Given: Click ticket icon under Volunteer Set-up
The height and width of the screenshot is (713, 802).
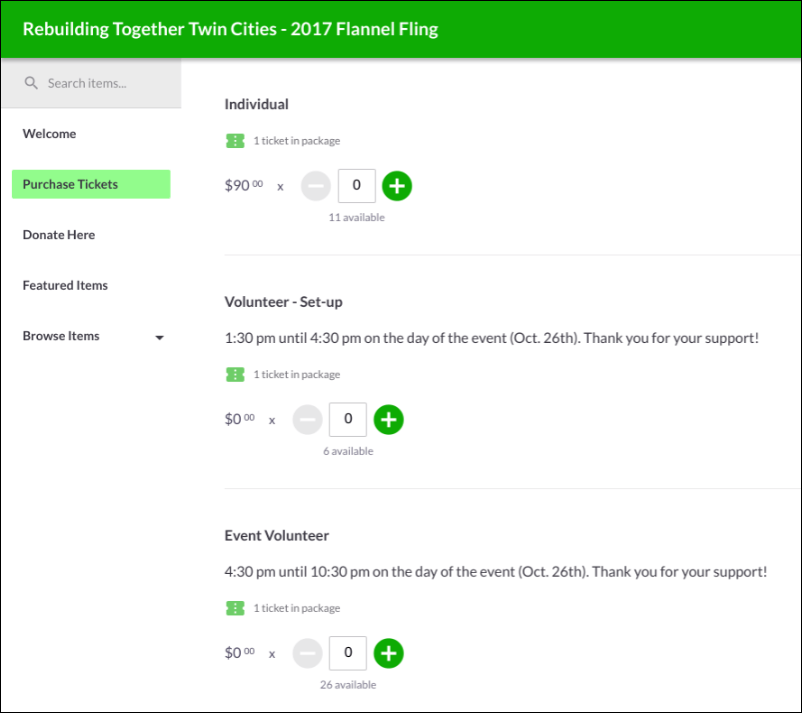Looking at the screenshot, I should click(x=235, y=374).
